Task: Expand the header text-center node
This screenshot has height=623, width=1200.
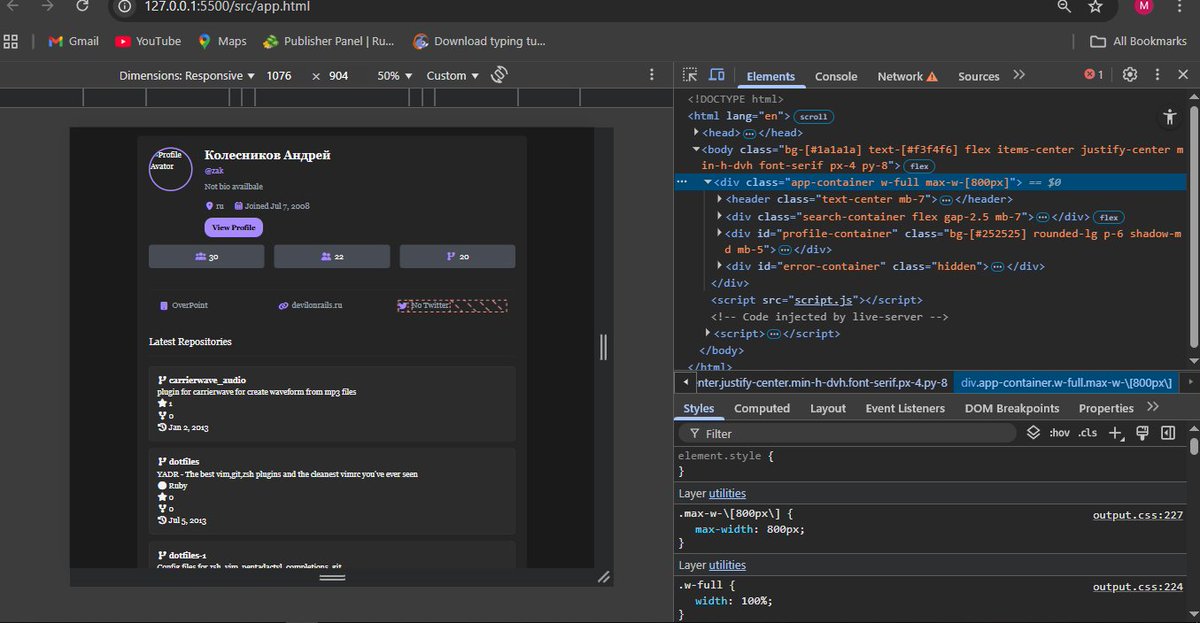Action: click(720, 199)
